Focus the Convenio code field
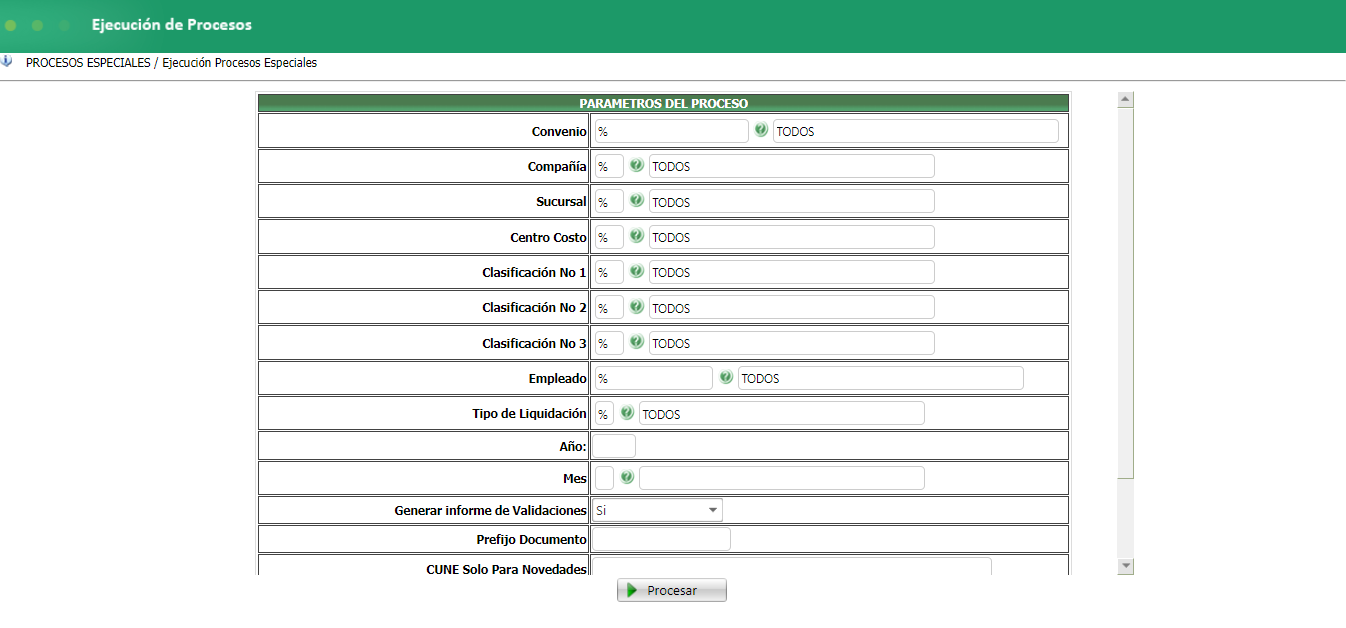 coord(671,131)
